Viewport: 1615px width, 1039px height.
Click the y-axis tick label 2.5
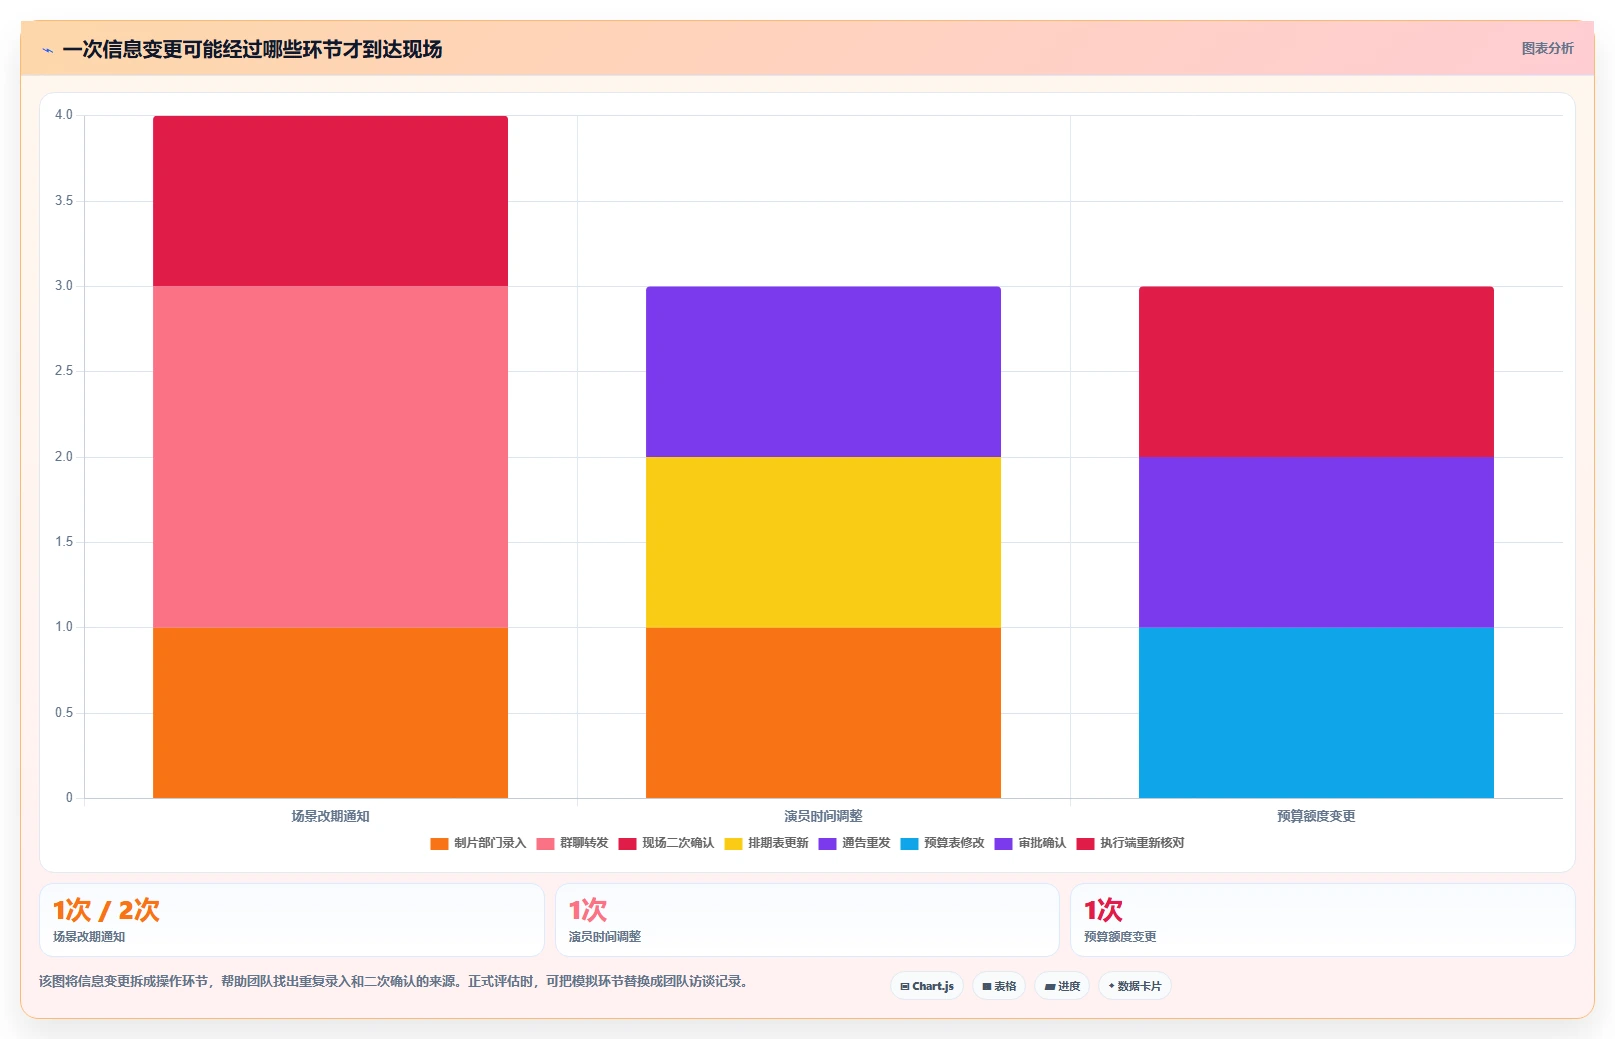tap(64, 371)
